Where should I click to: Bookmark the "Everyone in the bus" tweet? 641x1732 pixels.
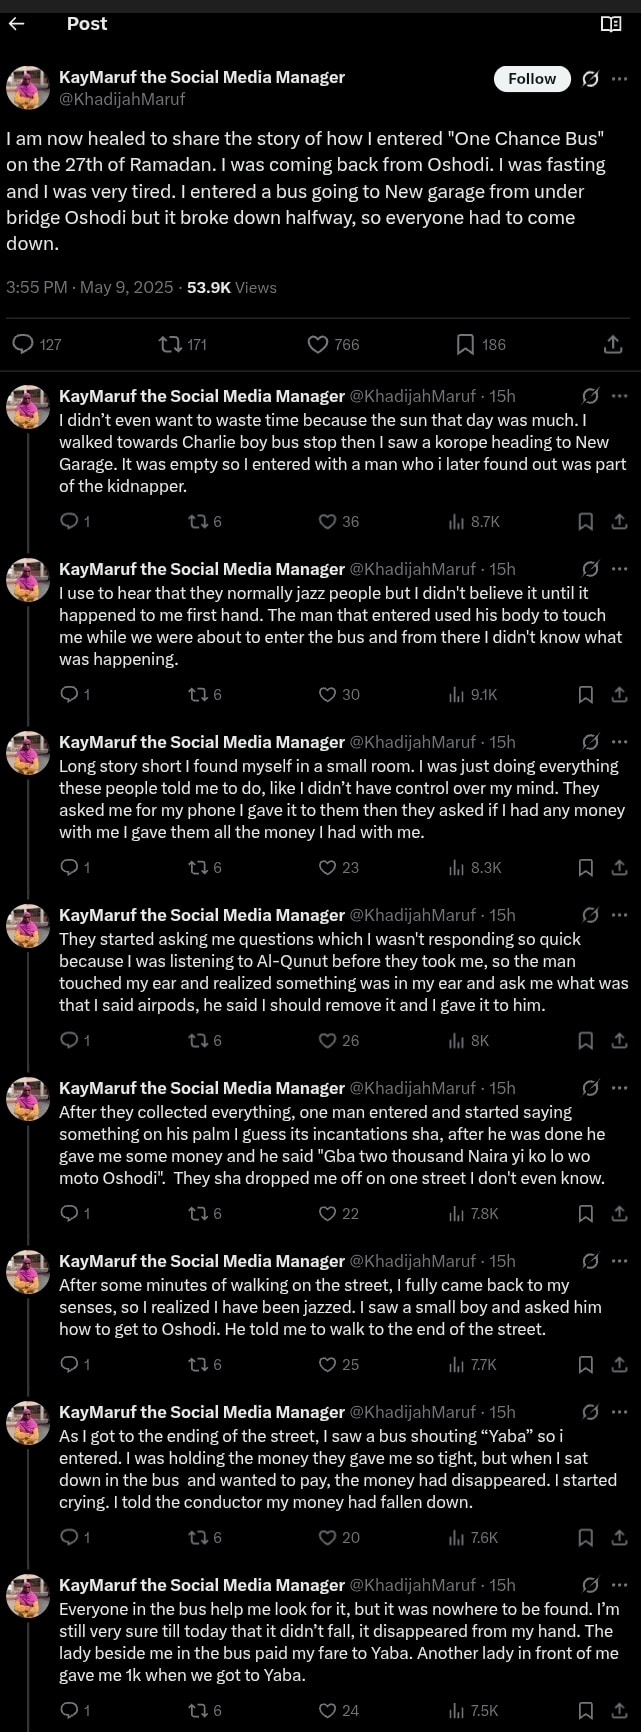[586, 1710]
